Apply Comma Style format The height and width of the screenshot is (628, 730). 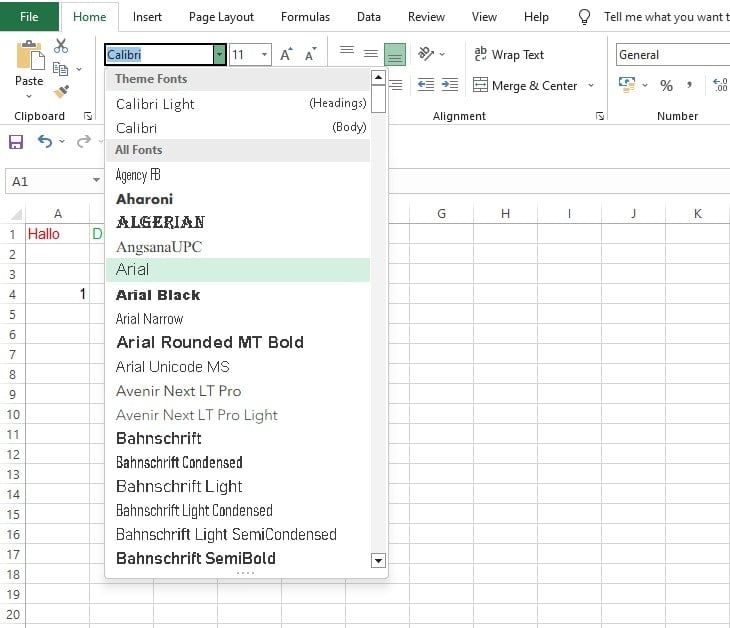(689, 85)
